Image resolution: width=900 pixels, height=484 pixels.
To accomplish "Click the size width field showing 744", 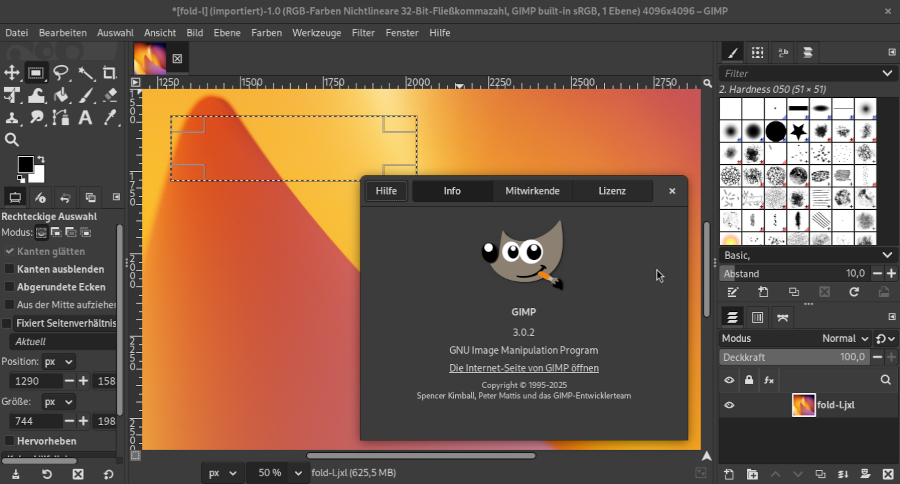I will tap(35, 421).
